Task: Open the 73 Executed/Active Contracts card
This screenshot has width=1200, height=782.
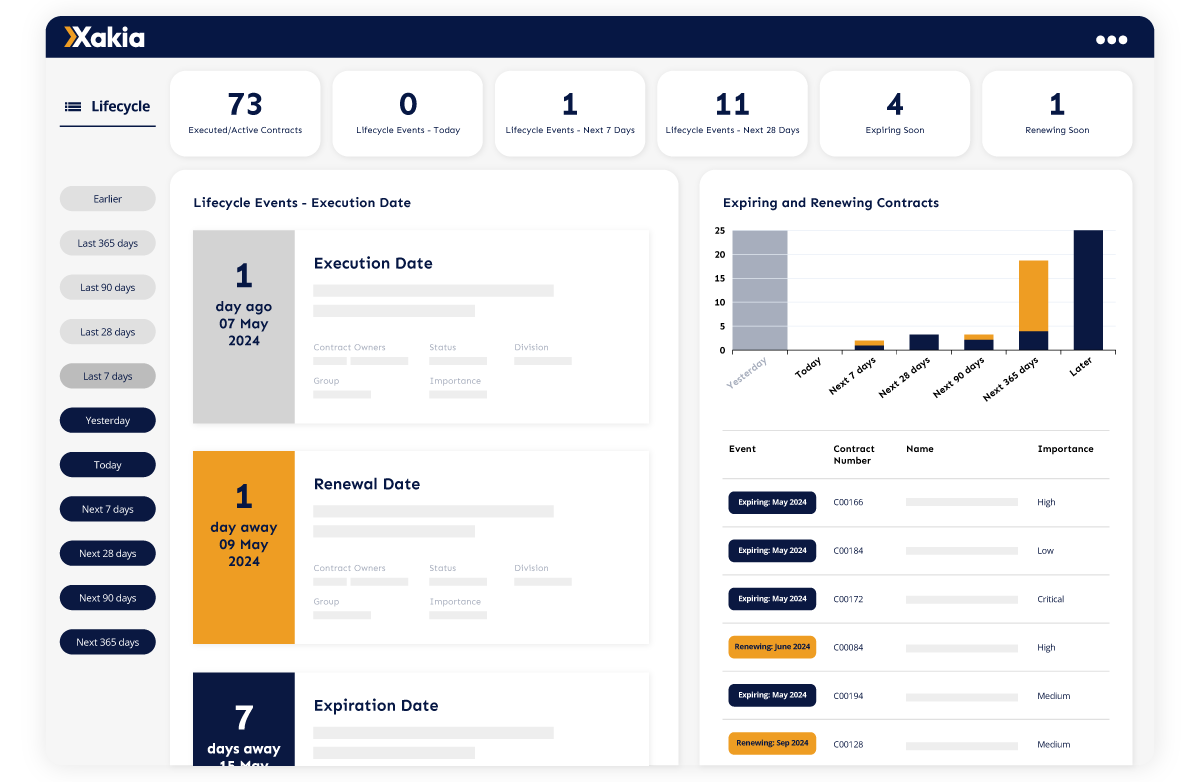Action: (x=245, y=113)
